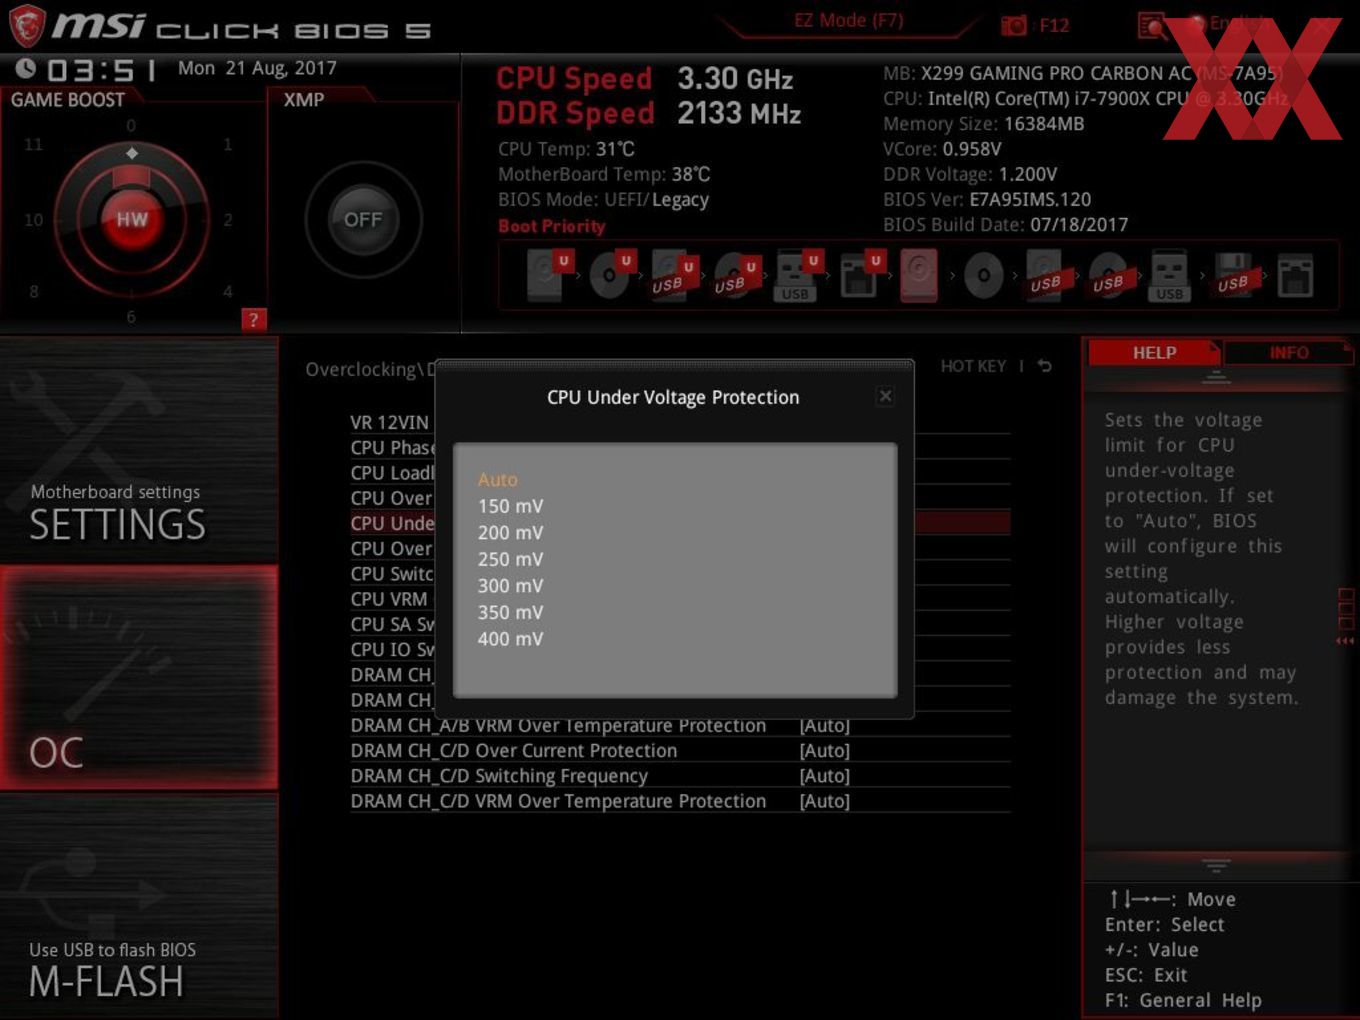Toggle the Game Boost HW knob

131,219
